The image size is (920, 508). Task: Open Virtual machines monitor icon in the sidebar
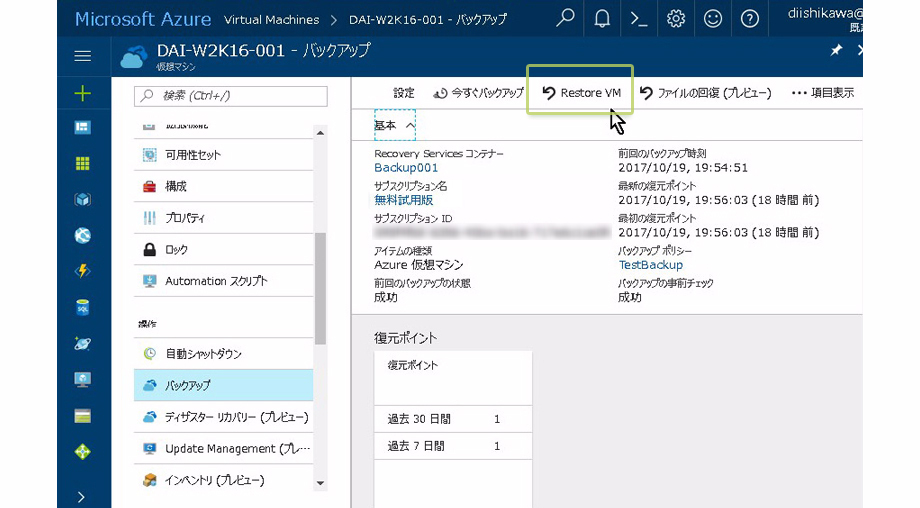coord(83,380)
